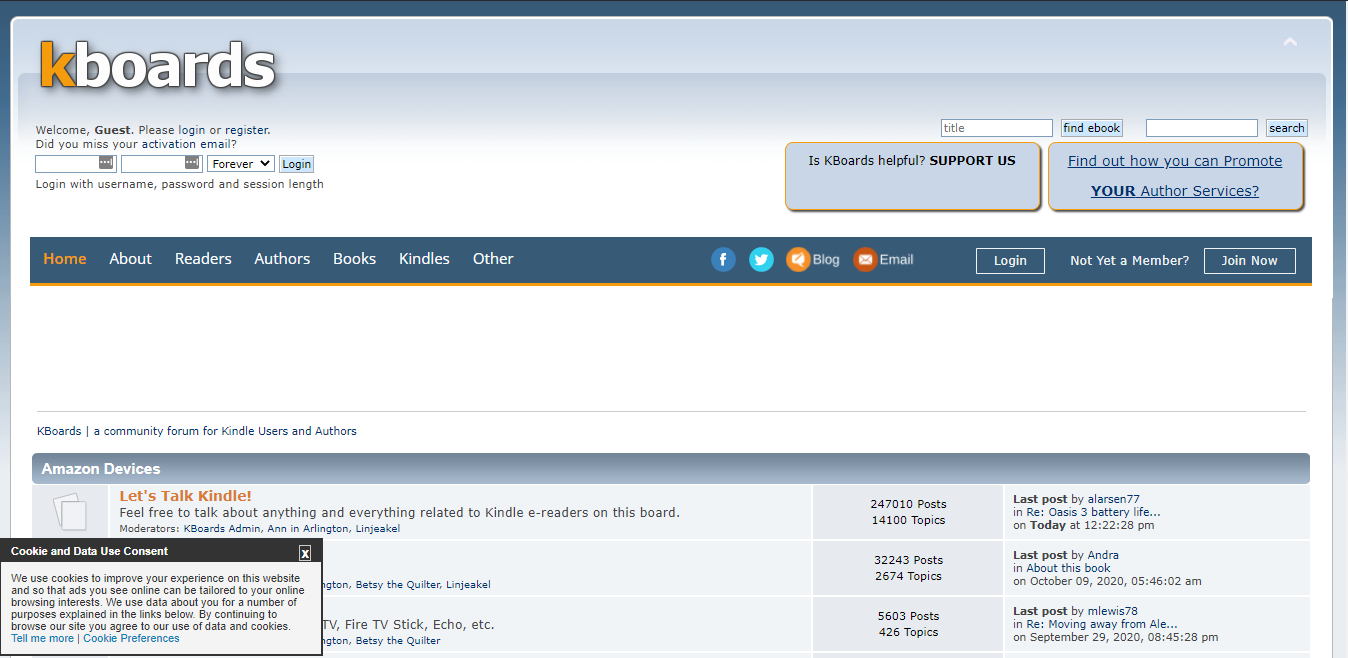Open the Twitter icon in the navbar
Image resolution: width=1348 pixels, height=658 pixels.
761,260
